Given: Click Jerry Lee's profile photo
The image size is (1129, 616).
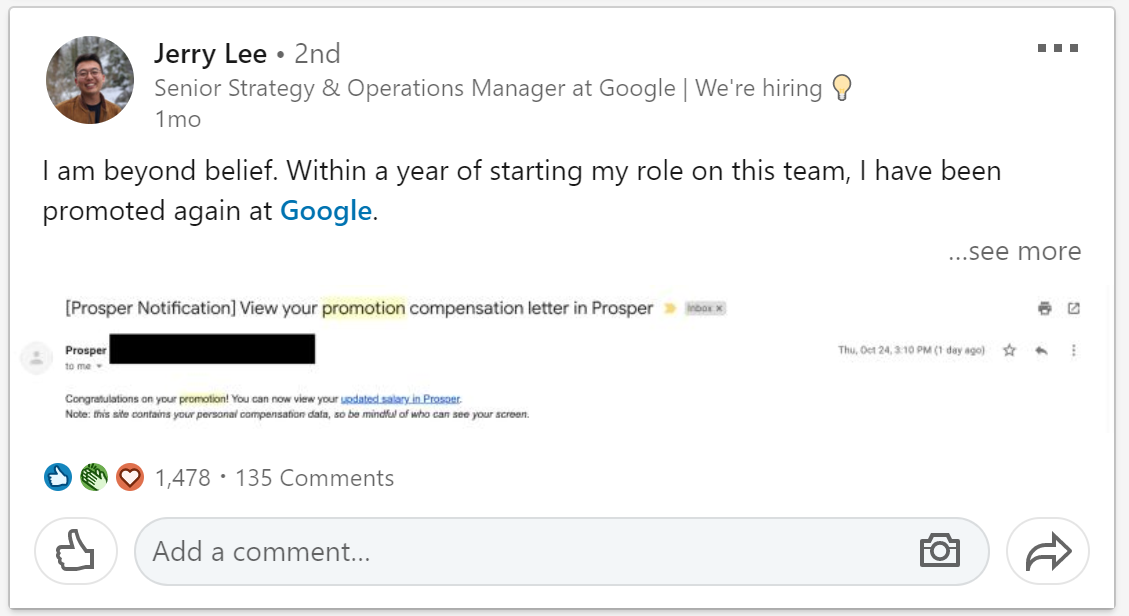Looking at the screenshot, I should (x=90, y=80).
